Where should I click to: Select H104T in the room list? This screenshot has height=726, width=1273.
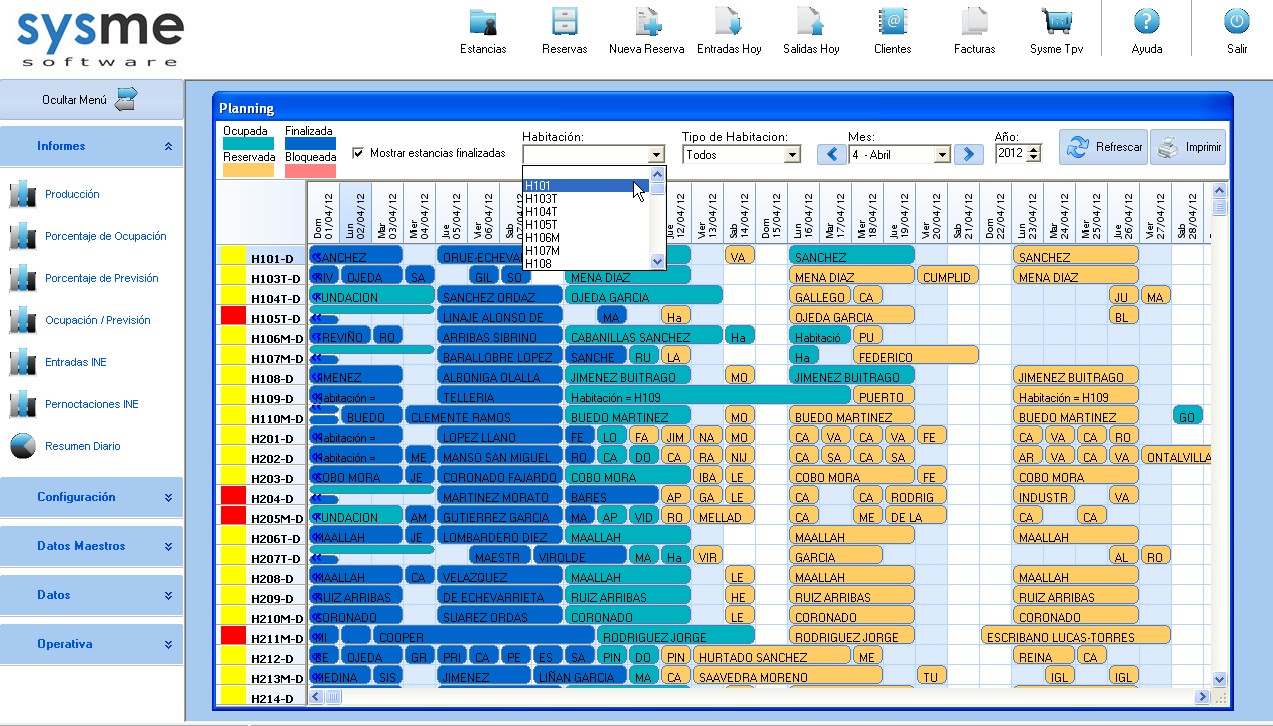[586, 212]
